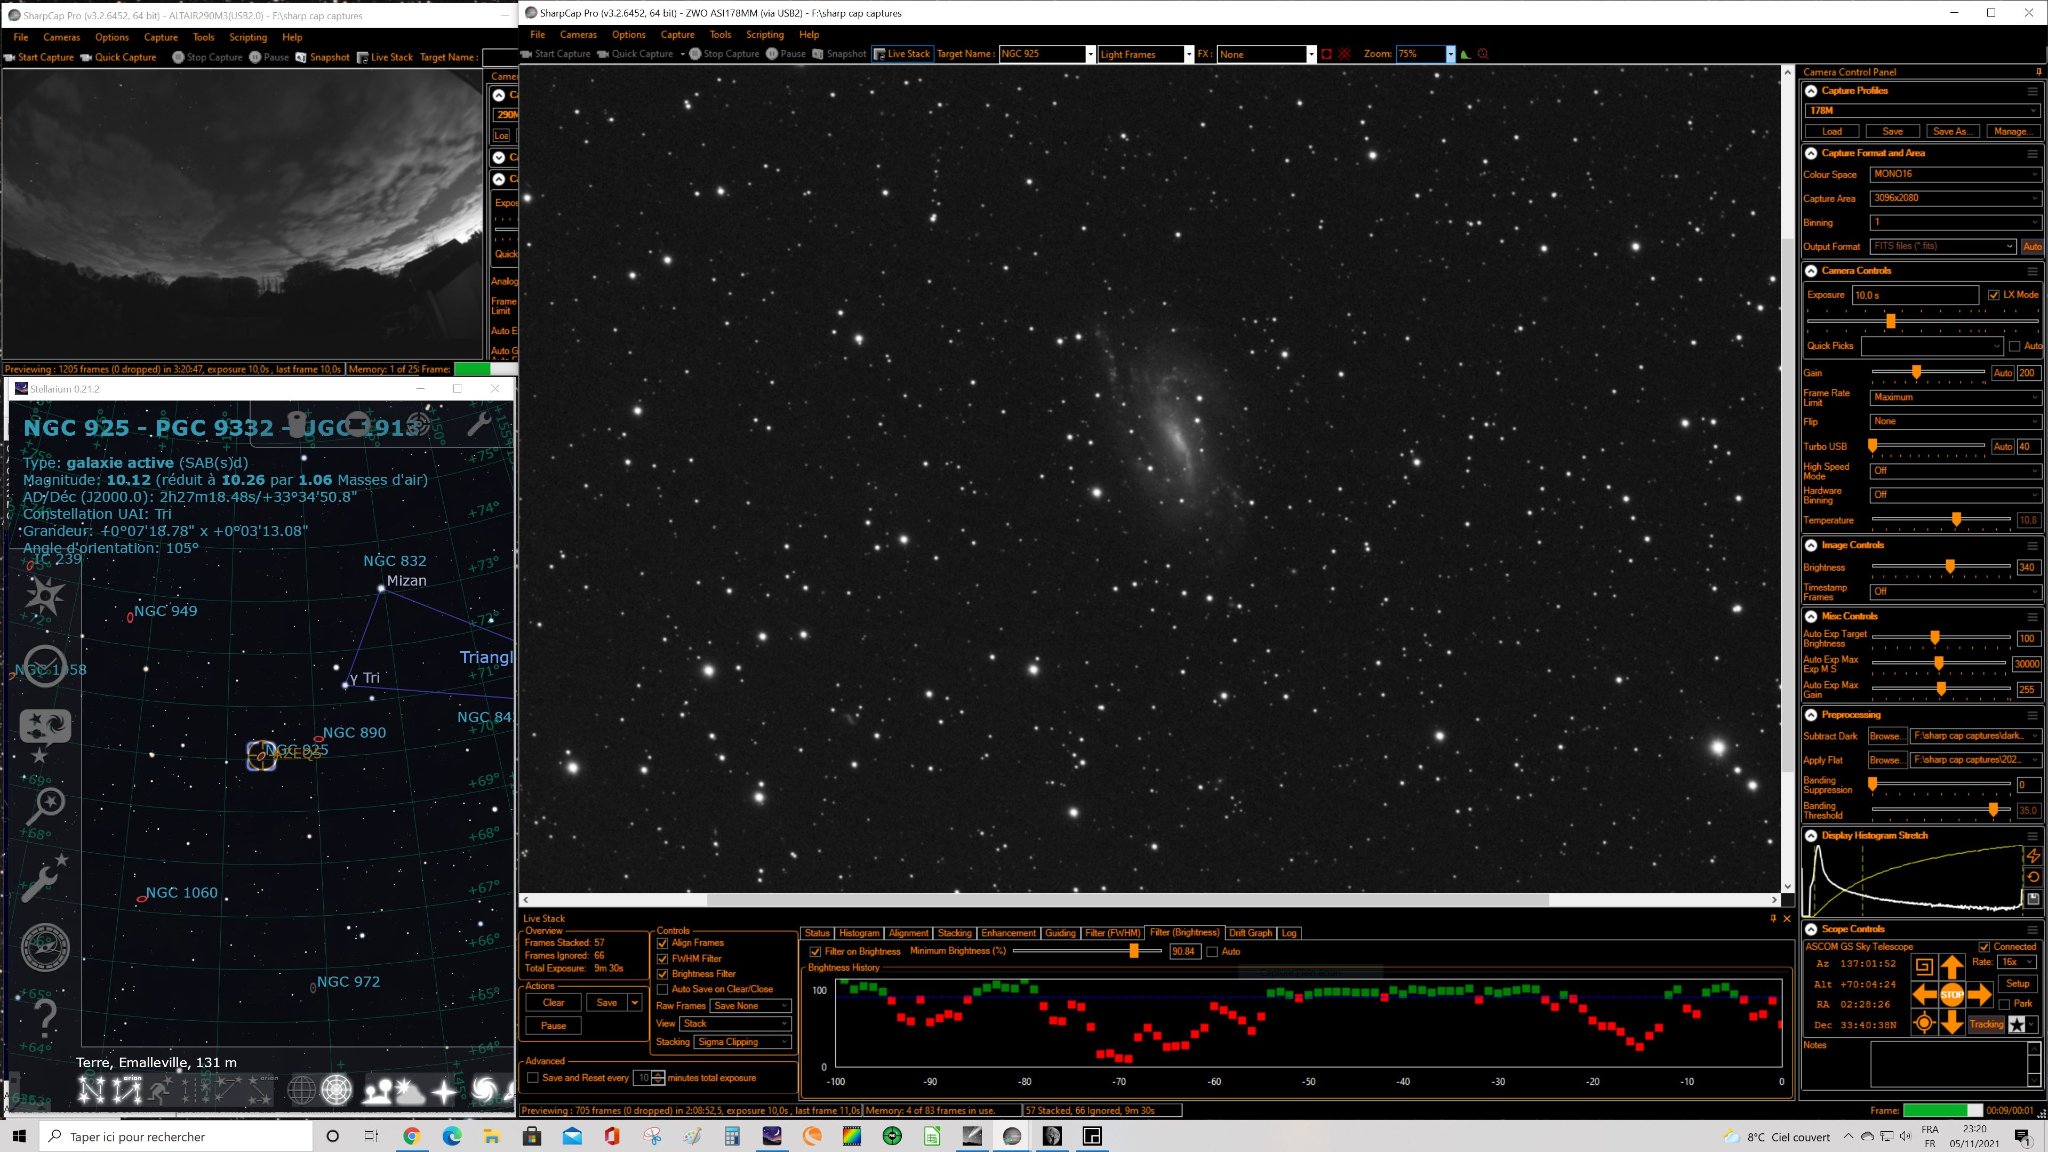Click the lightning auto-stretch icon in histogram panel
The width and height of the screenshot is (2048, 1152).
[x=2033, y=856]
